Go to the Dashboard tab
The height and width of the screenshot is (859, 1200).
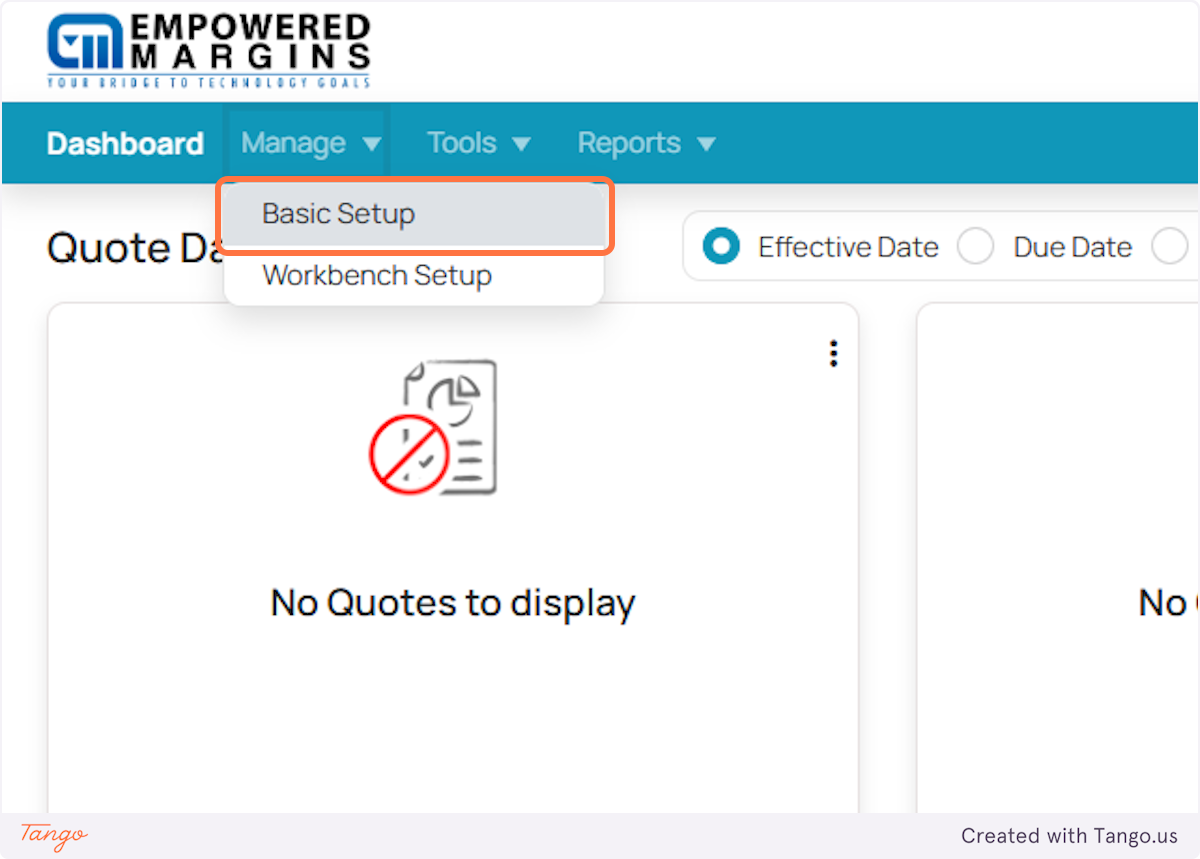tap(124, 142)
